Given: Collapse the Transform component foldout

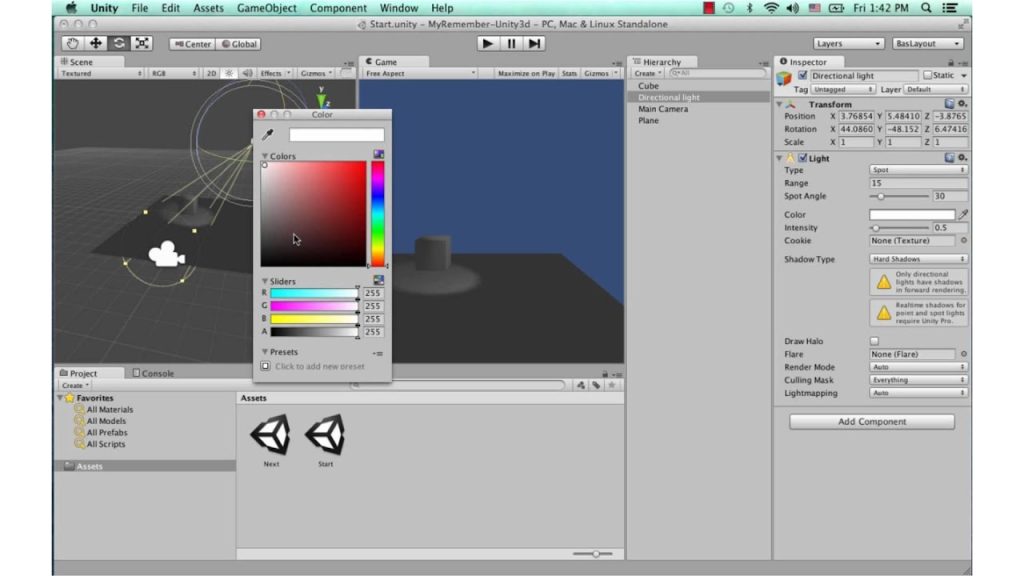Looking at the screenshot, I should click(x=779, y=104).
